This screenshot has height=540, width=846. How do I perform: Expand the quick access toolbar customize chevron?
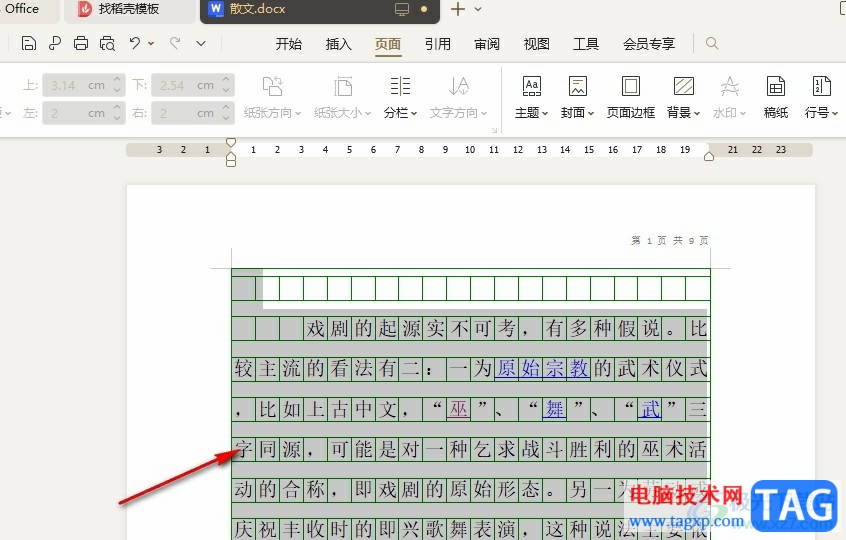[x=201, y=43]
